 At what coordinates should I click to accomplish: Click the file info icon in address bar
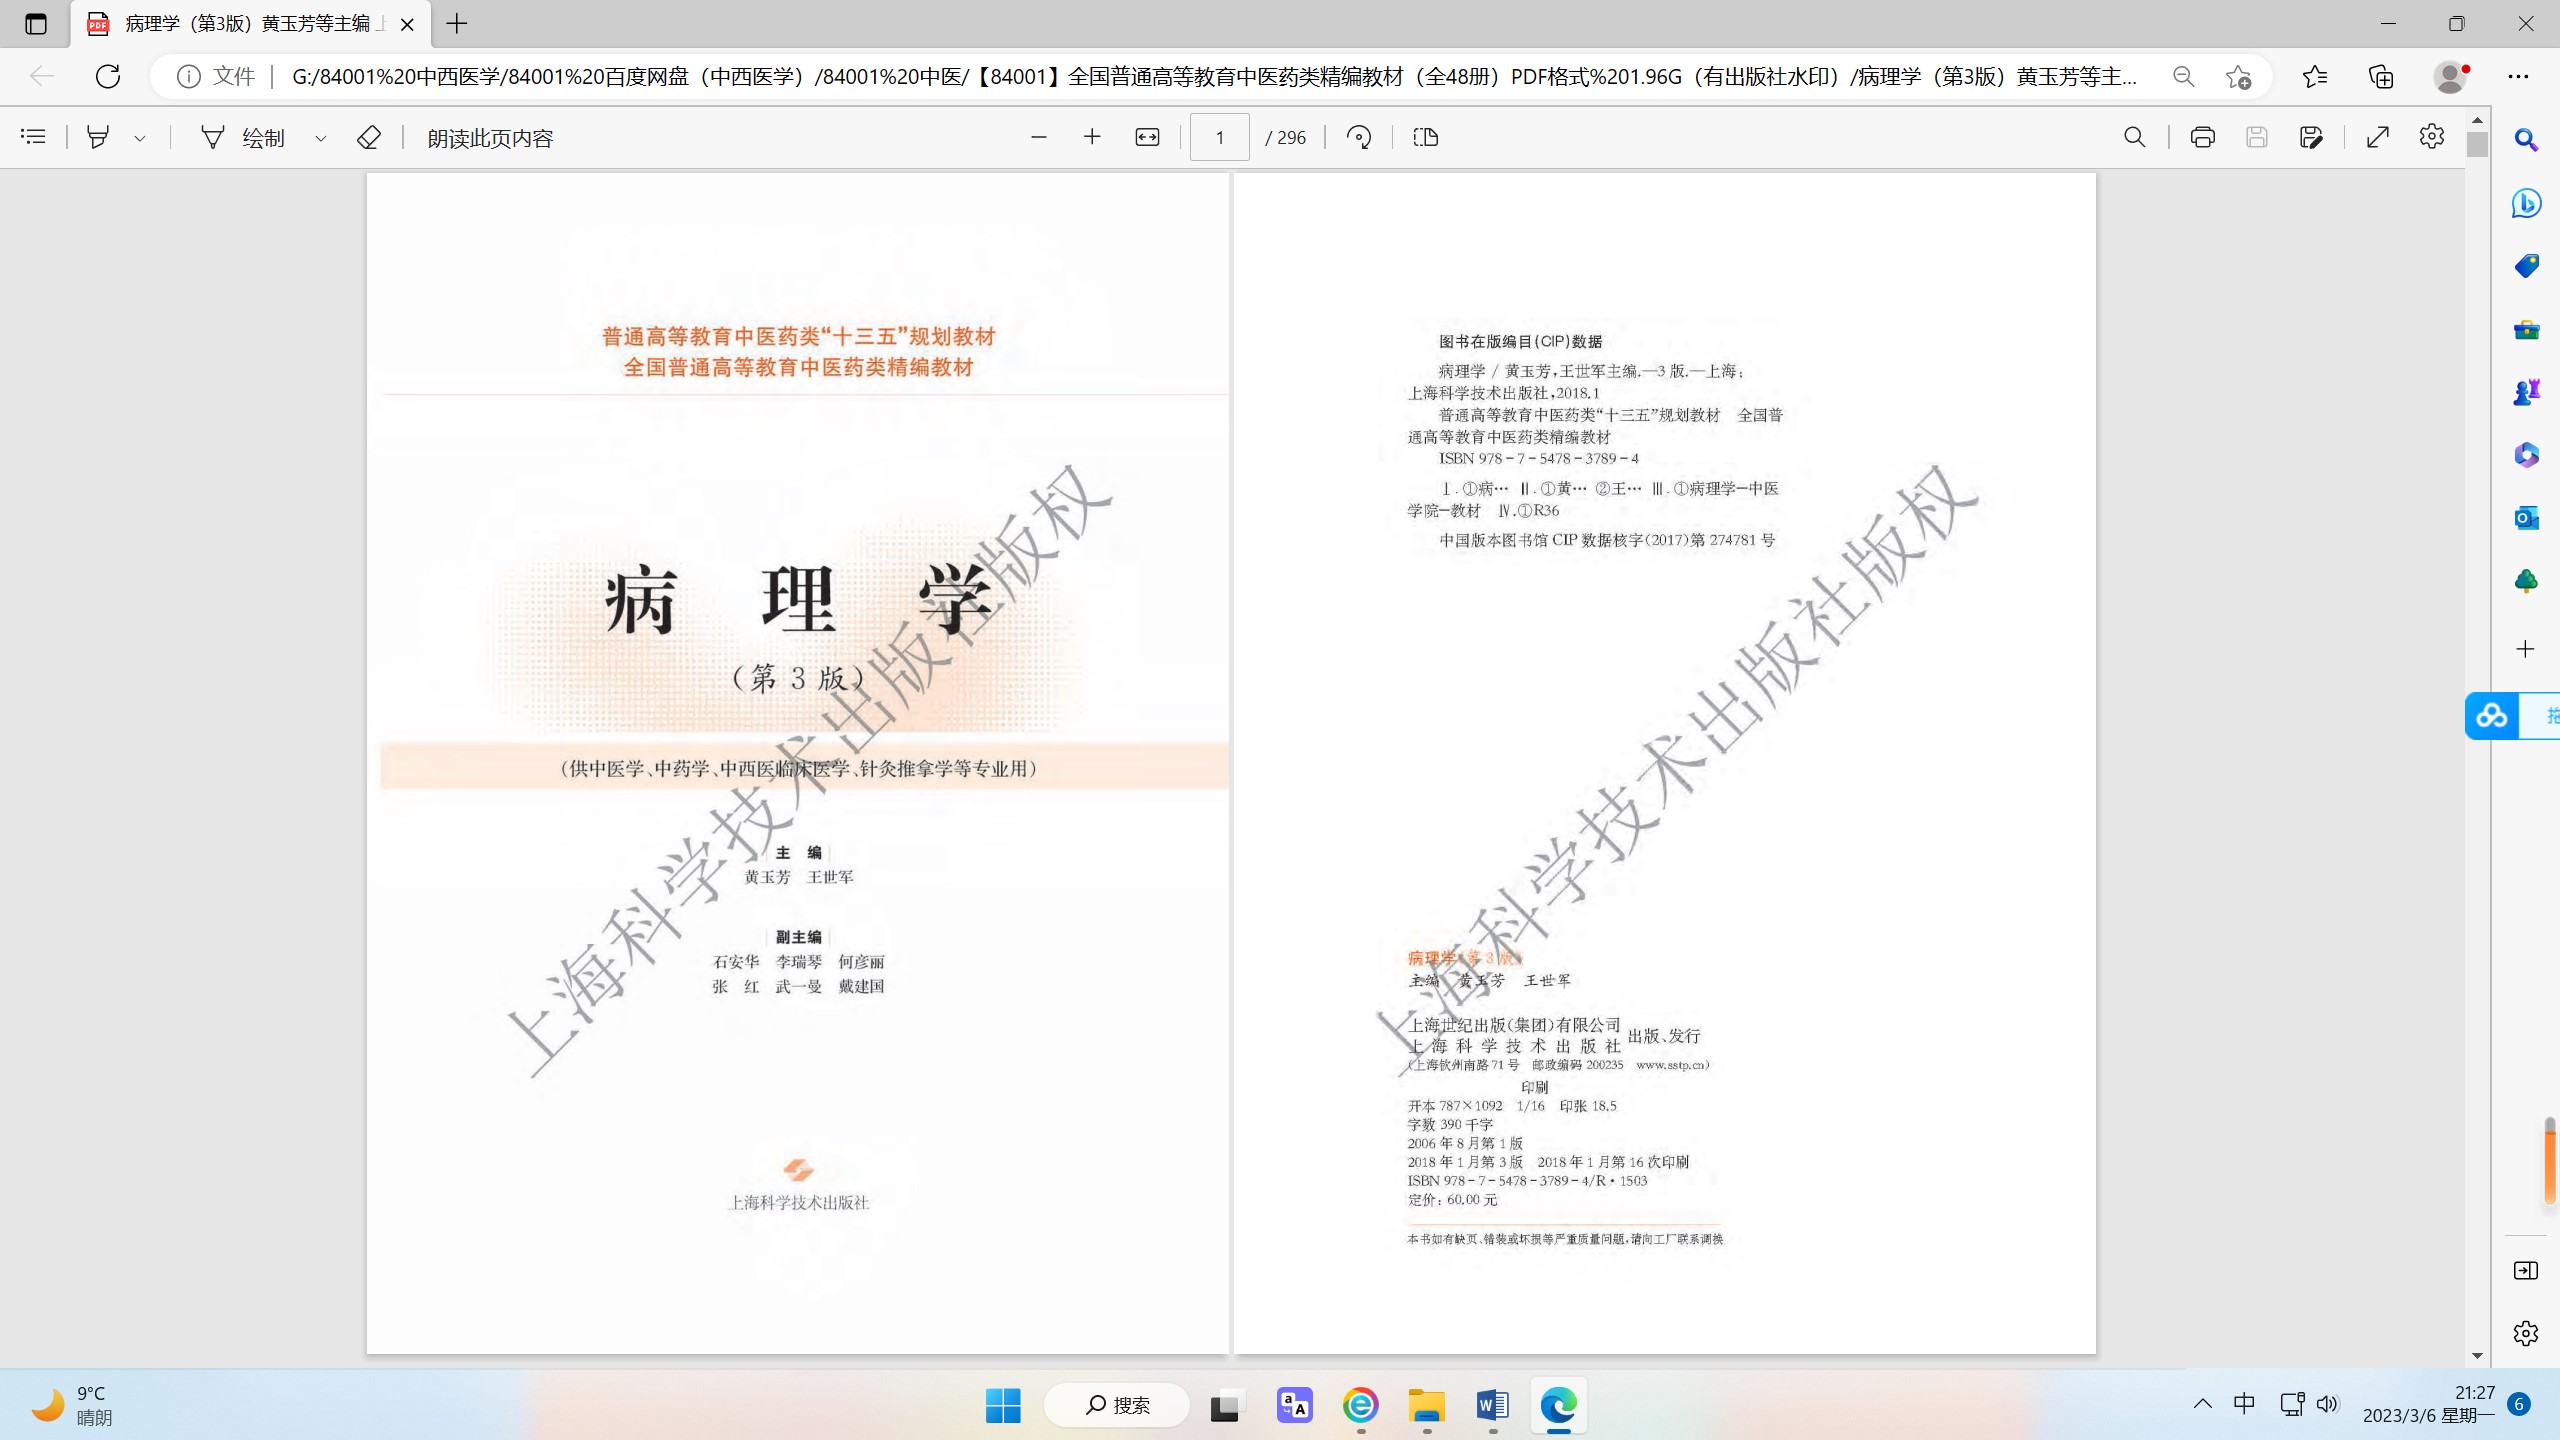188,77
